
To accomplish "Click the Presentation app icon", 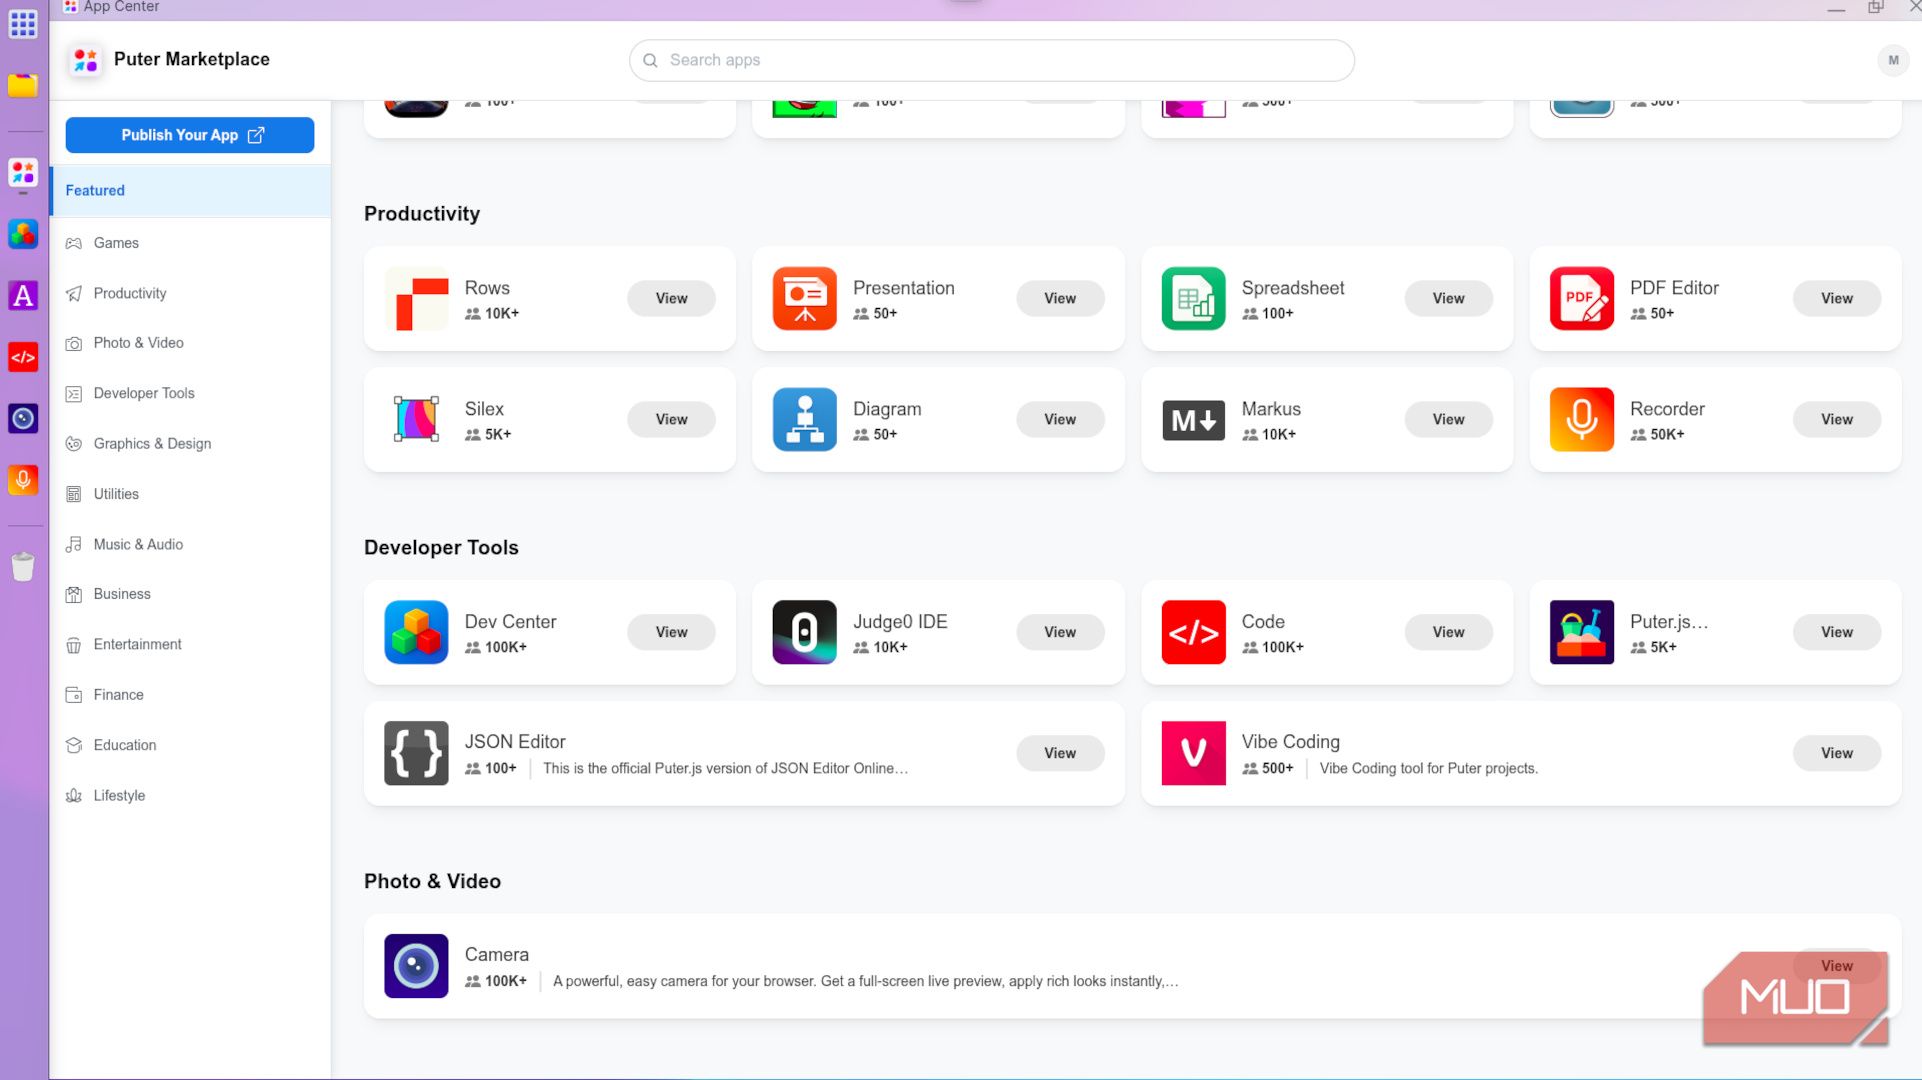I will 804,298.
